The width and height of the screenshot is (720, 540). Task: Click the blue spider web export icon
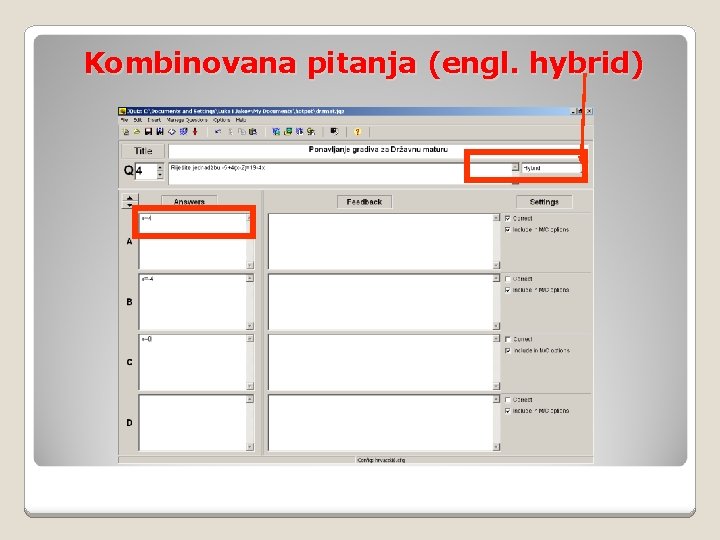pyautogui.click(x=184, y=132)
